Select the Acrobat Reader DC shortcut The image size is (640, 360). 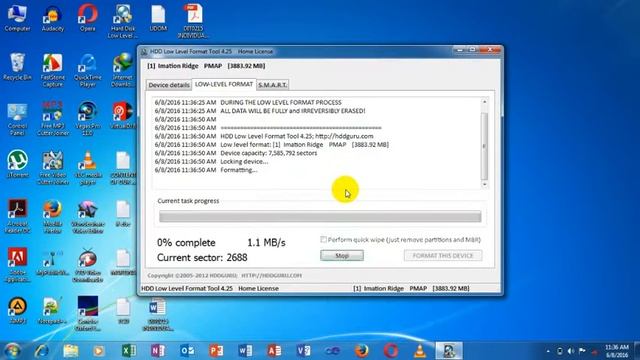(17, 217)
